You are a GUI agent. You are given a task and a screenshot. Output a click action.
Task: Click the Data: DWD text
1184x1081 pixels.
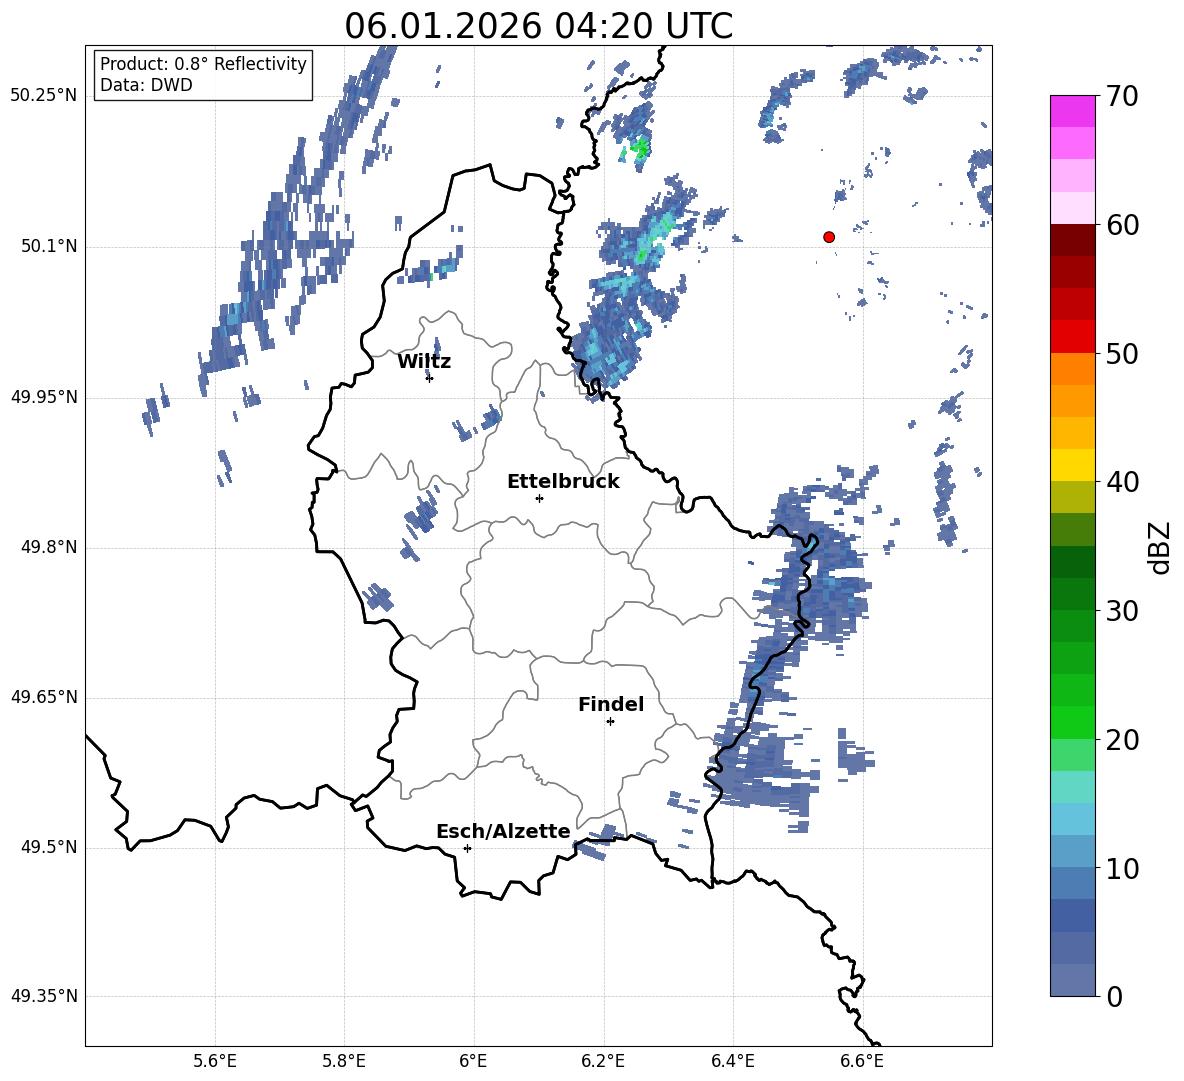click(x=146, y=85)
